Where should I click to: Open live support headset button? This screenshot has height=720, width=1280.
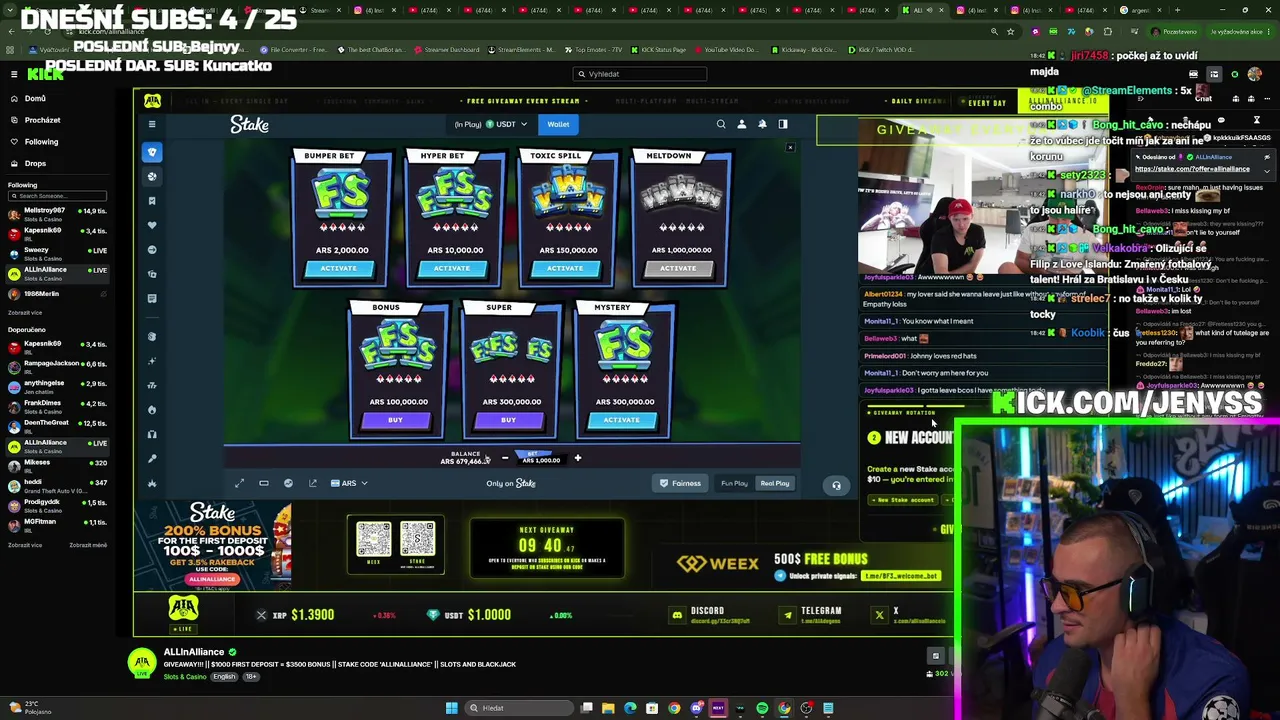pyautogui.click(x=837, y=485)
